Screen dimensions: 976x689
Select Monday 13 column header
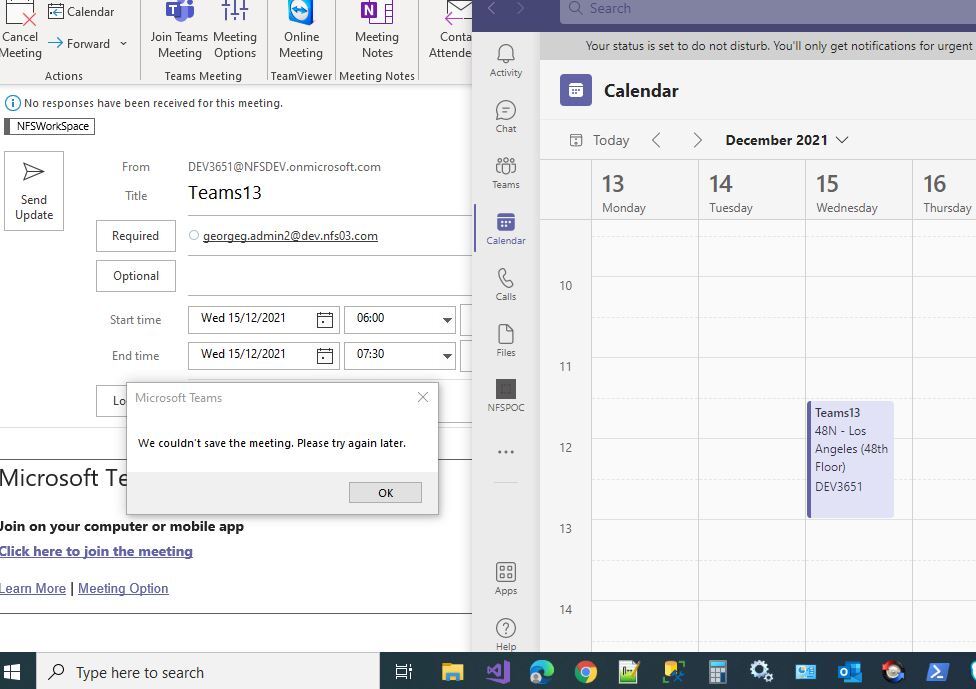(645, 190)
